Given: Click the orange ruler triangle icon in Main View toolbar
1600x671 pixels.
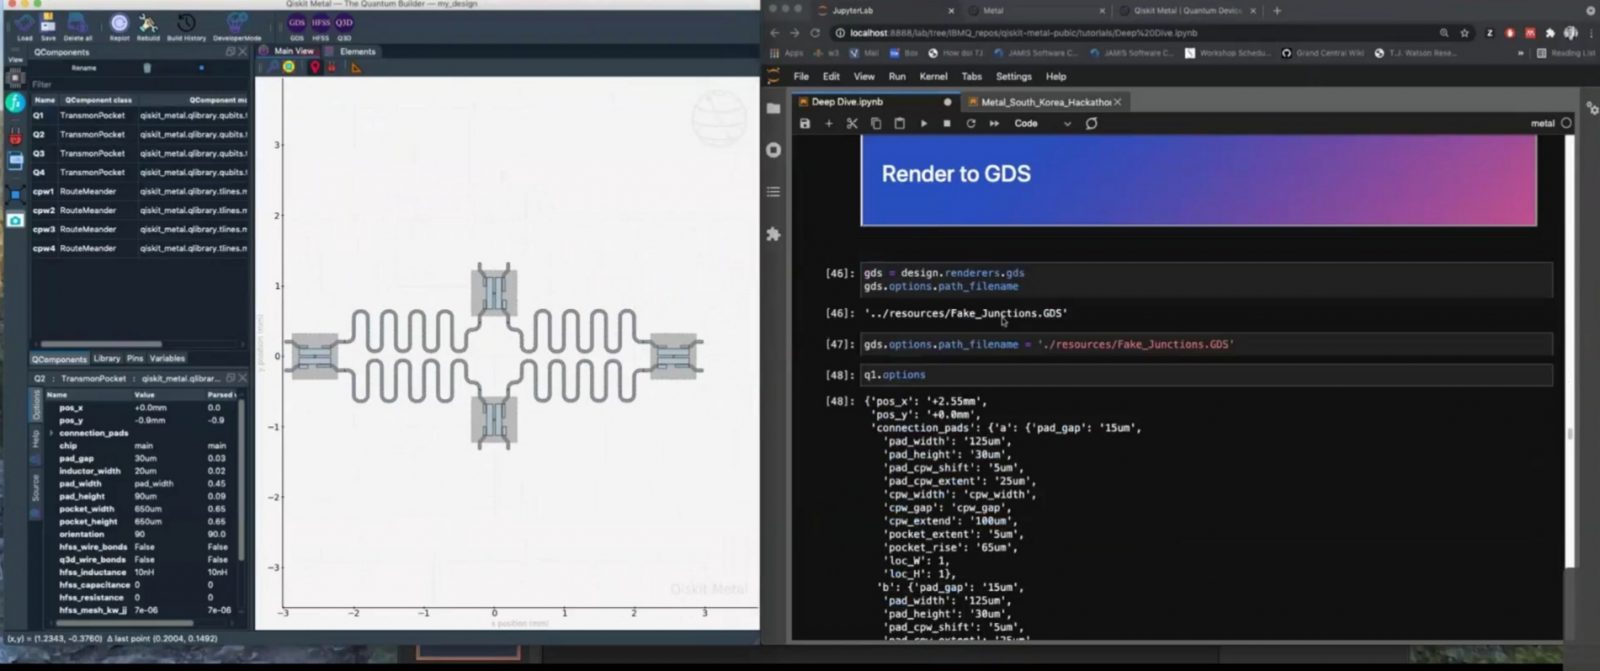Looking at the screenshot, I should click(356, 67).
